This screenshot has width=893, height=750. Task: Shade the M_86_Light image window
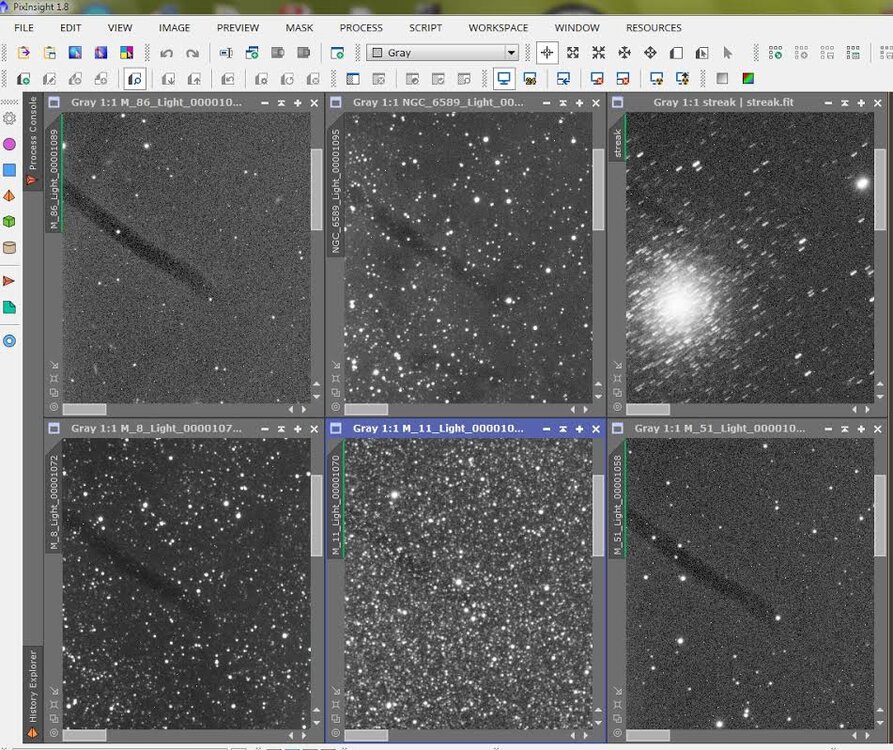(282, 103)
